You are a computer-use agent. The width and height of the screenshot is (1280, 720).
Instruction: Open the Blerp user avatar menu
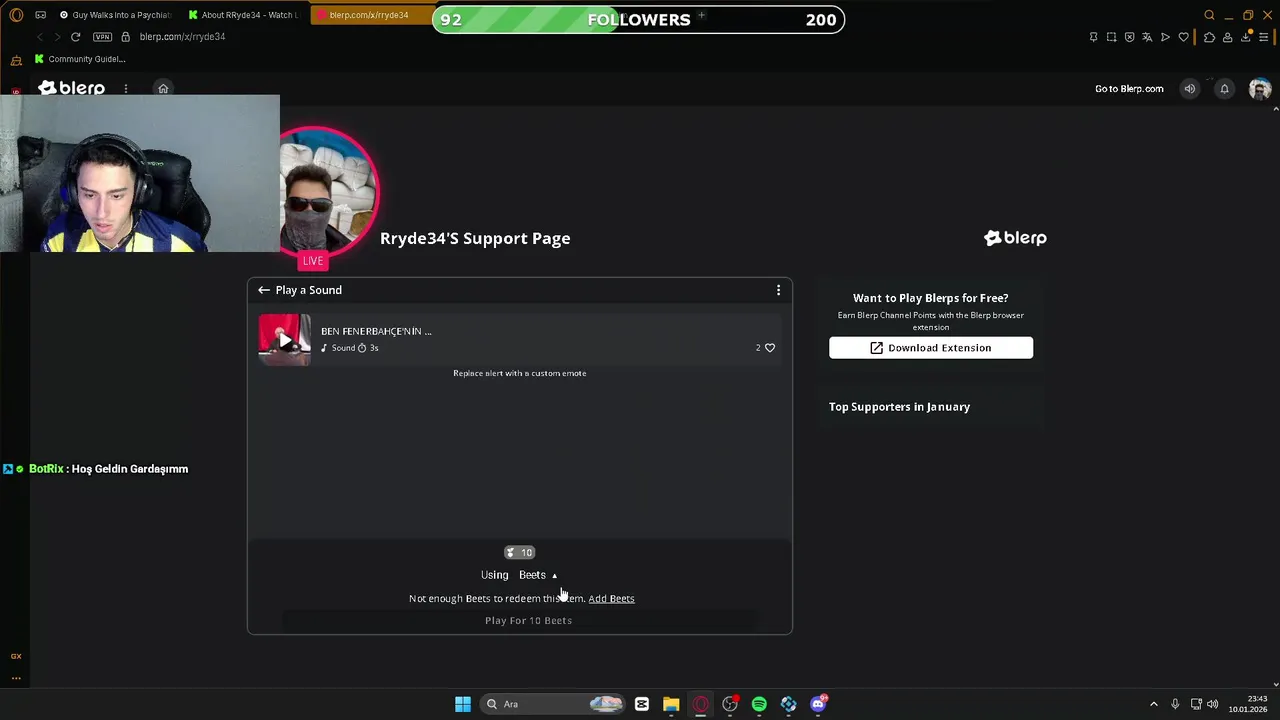click(1260, 89)
